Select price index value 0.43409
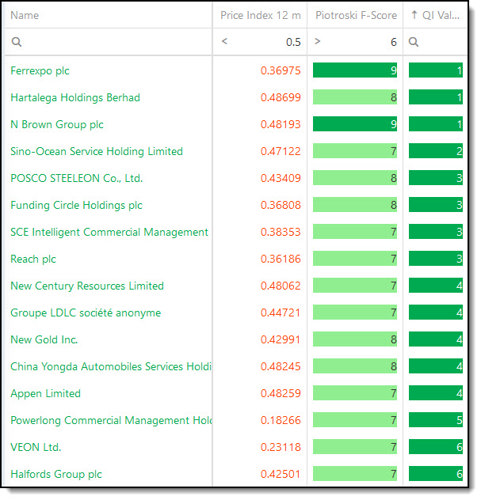 281,178
